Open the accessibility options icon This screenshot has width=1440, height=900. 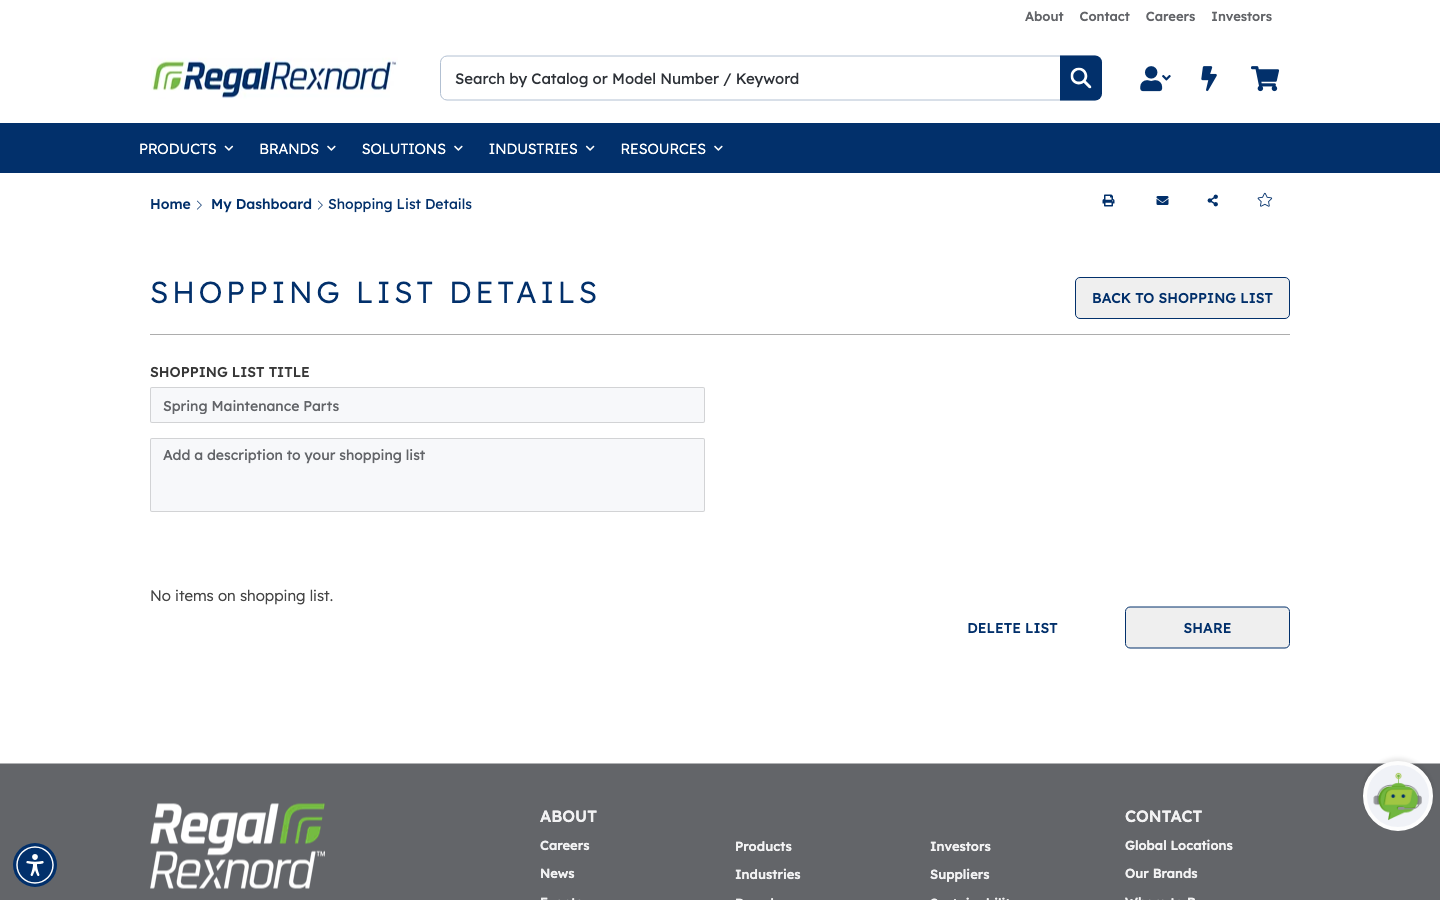[35, 865]
